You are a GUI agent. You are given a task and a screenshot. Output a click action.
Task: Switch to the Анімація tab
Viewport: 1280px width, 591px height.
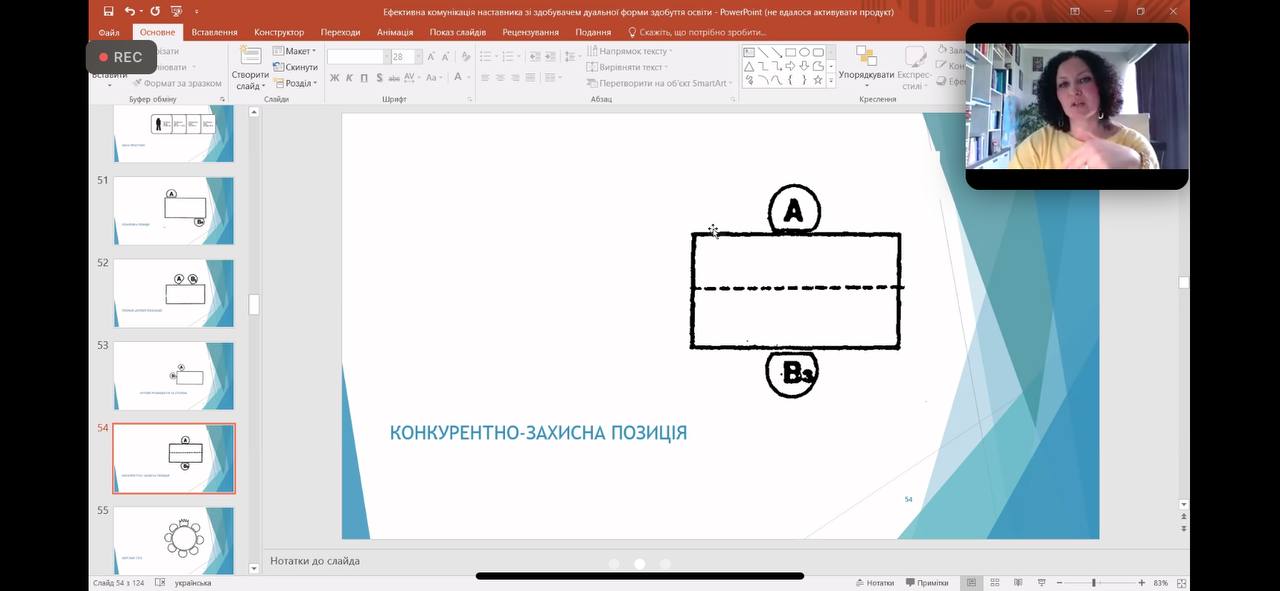[395, 32]
